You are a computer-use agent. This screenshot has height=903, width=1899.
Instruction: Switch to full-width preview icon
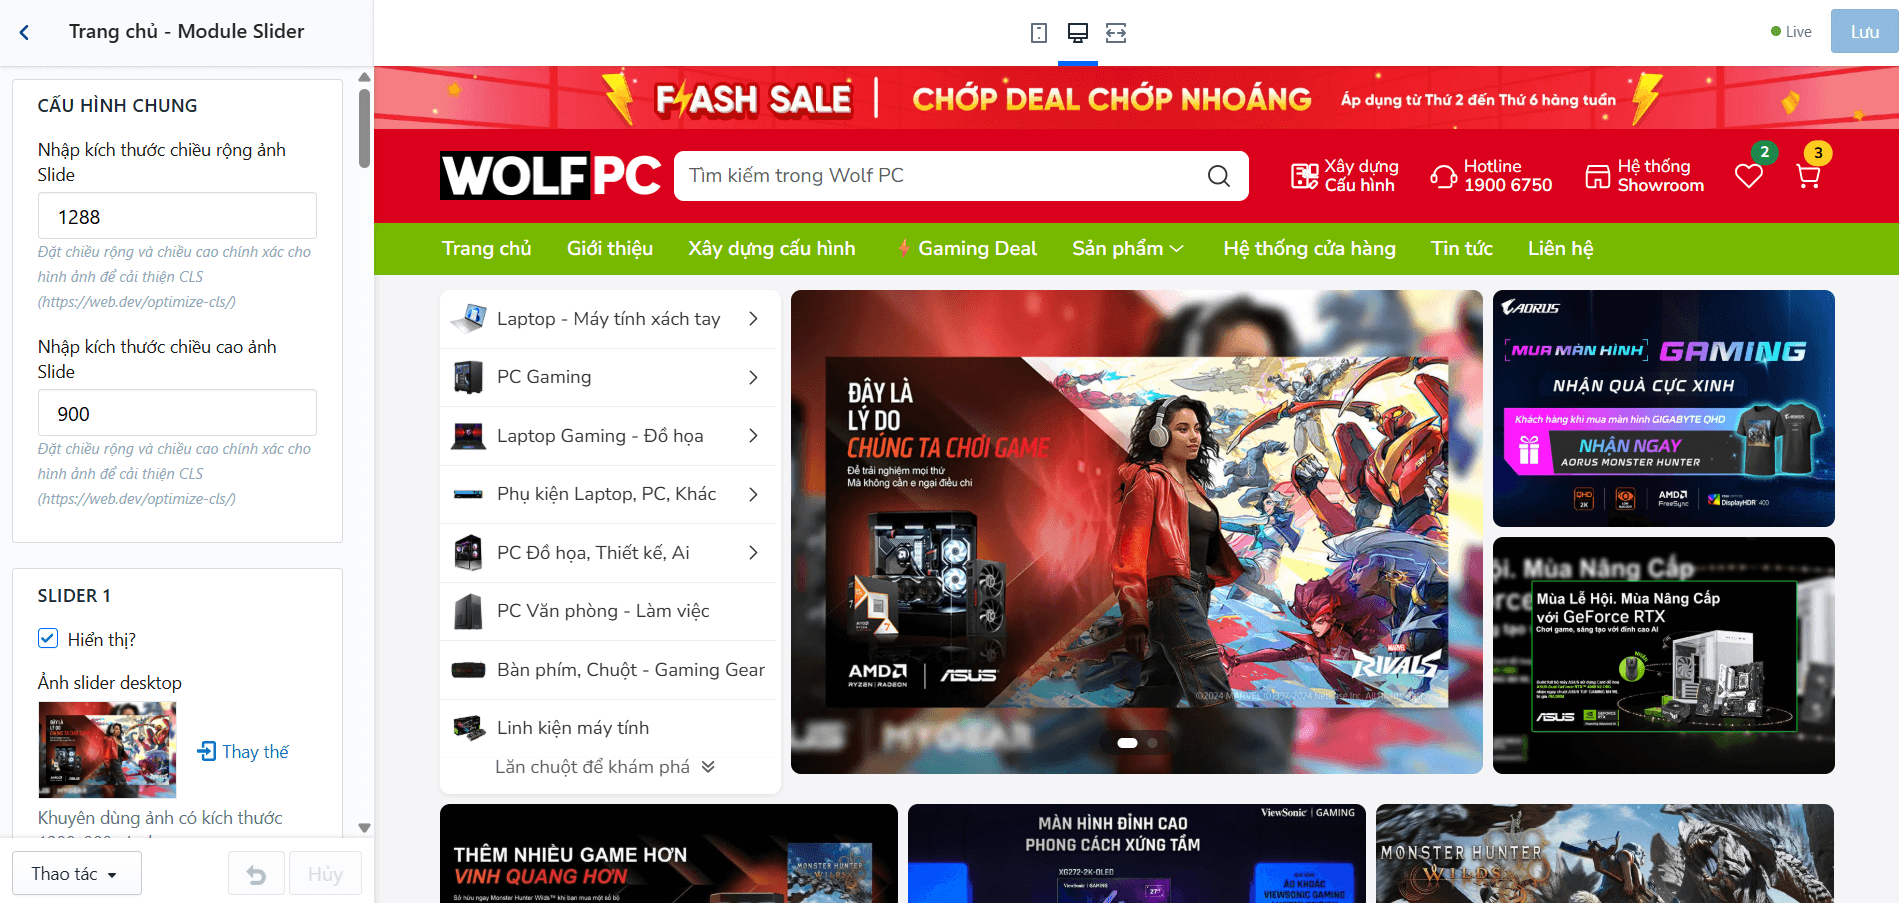pos(1116,33)
